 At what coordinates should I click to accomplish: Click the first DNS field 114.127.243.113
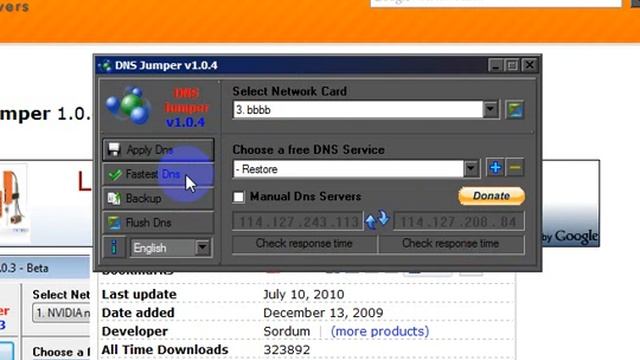tap(298, 222)
